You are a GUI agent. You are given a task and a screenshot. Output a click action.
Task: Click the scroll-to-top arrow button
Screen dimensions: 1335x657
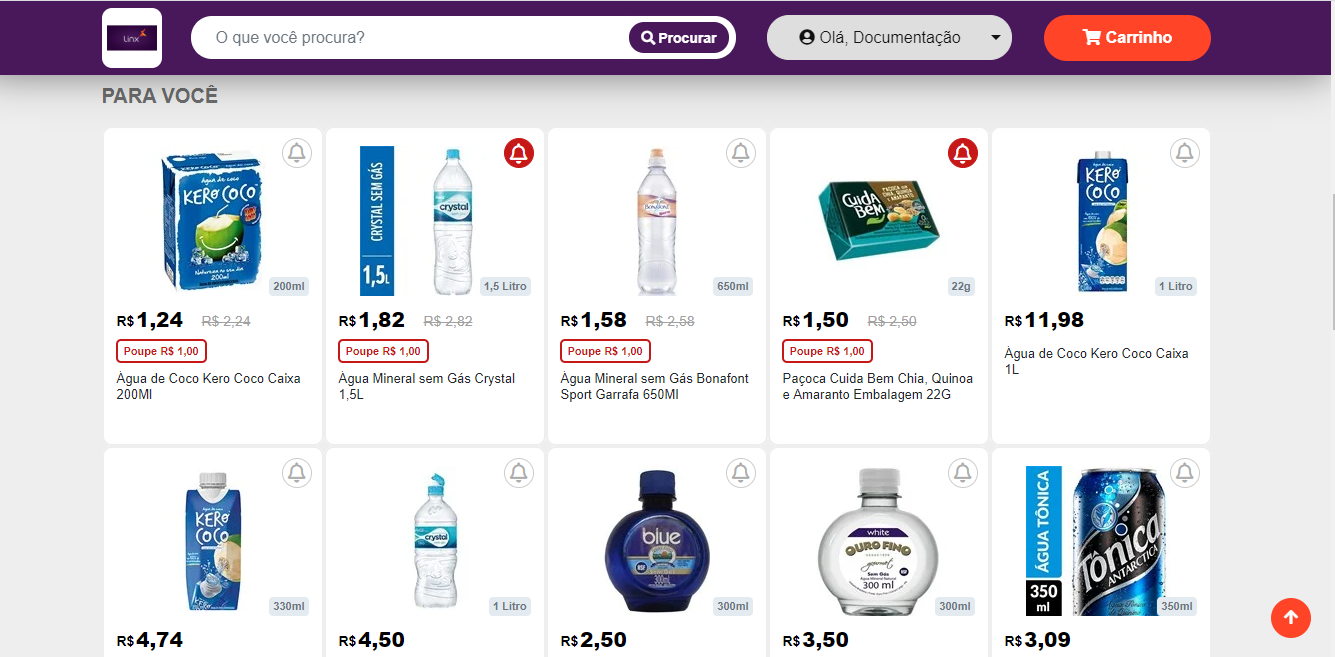[1290, 617]
